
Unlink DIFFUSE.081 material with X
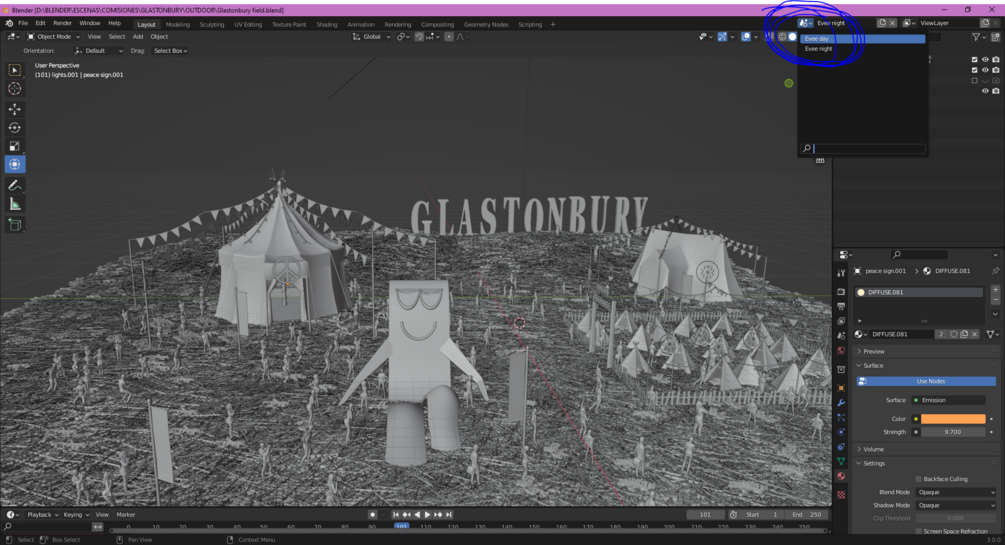coord(974,334)
